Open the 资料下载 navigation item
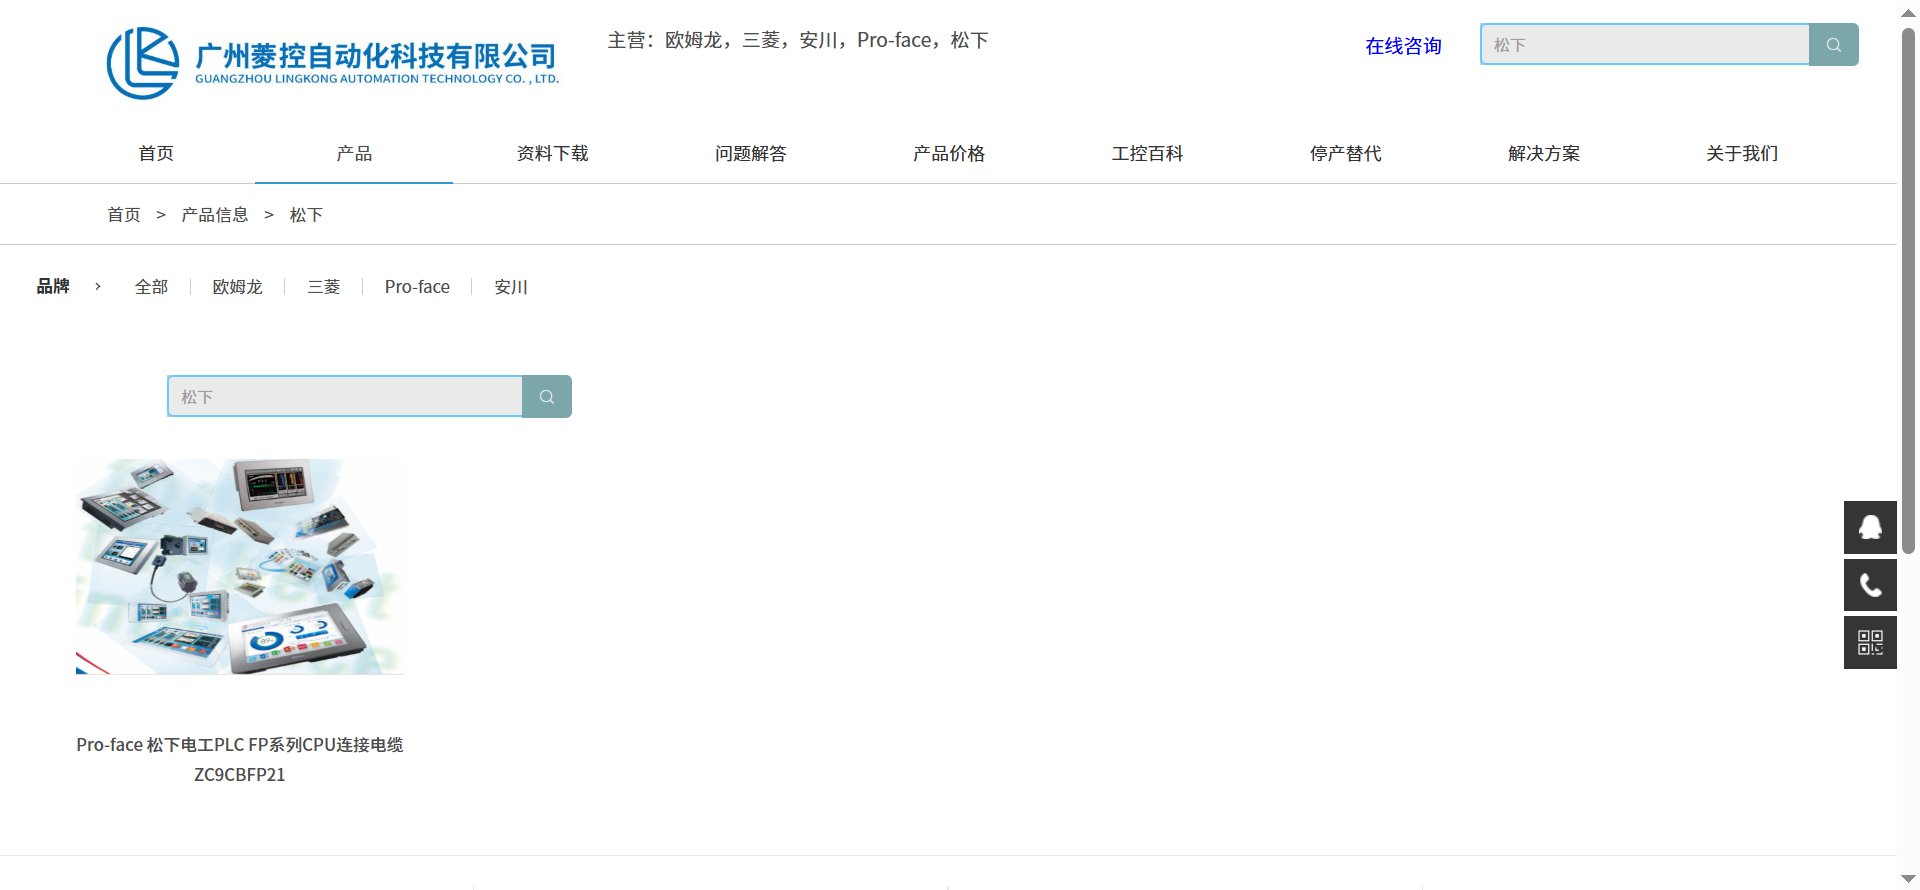Viewport: 1920px width, 890px height. pyautogui.click(x=552, y=153)
